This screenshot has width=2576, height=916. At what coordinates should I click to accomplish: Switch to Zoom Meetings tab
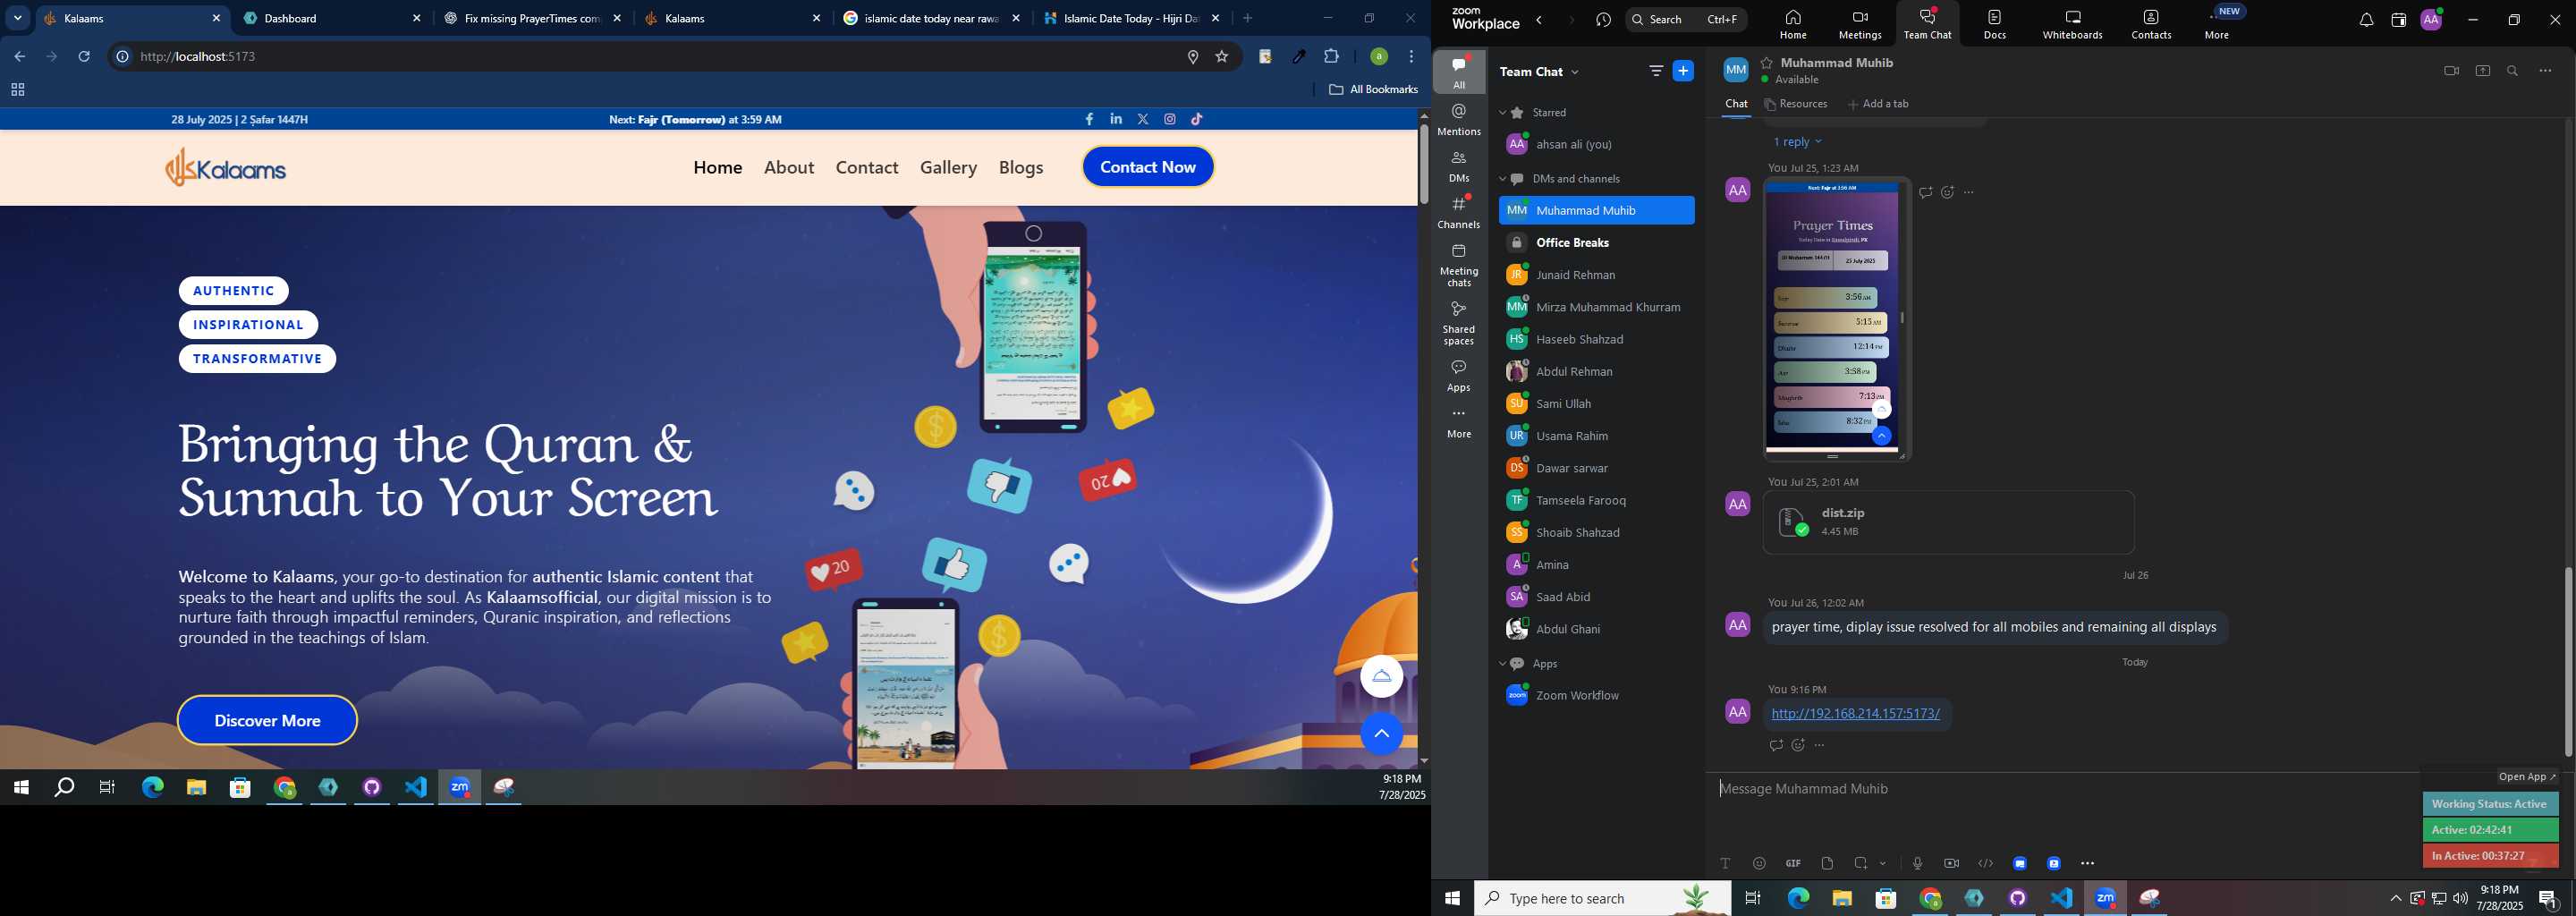point(1860,23)
